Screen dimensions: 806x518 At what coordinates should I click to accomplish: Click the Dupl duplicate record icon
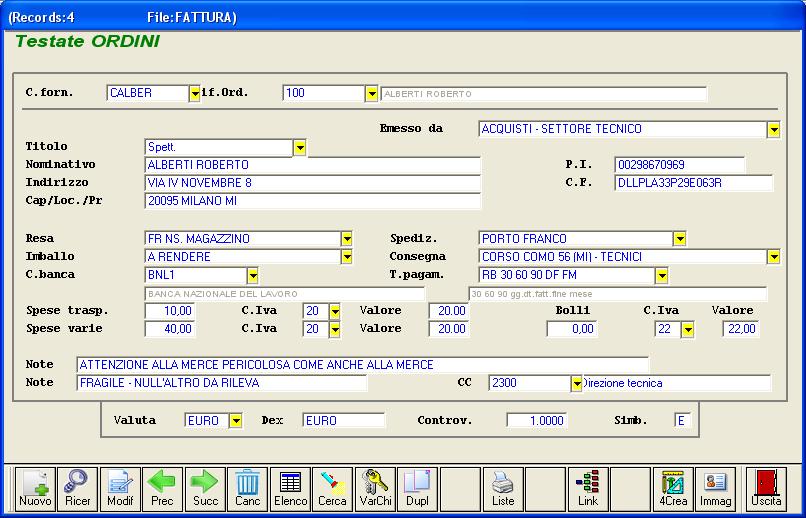(x=417, y=489)
